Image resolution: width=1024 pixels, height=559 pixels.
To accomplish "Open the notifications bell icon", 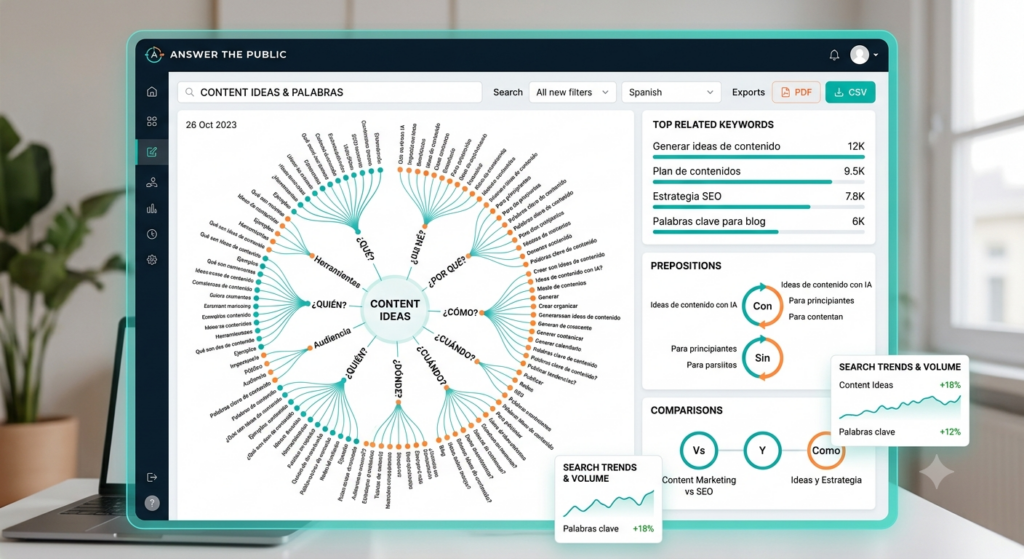I will click(834, 55).
